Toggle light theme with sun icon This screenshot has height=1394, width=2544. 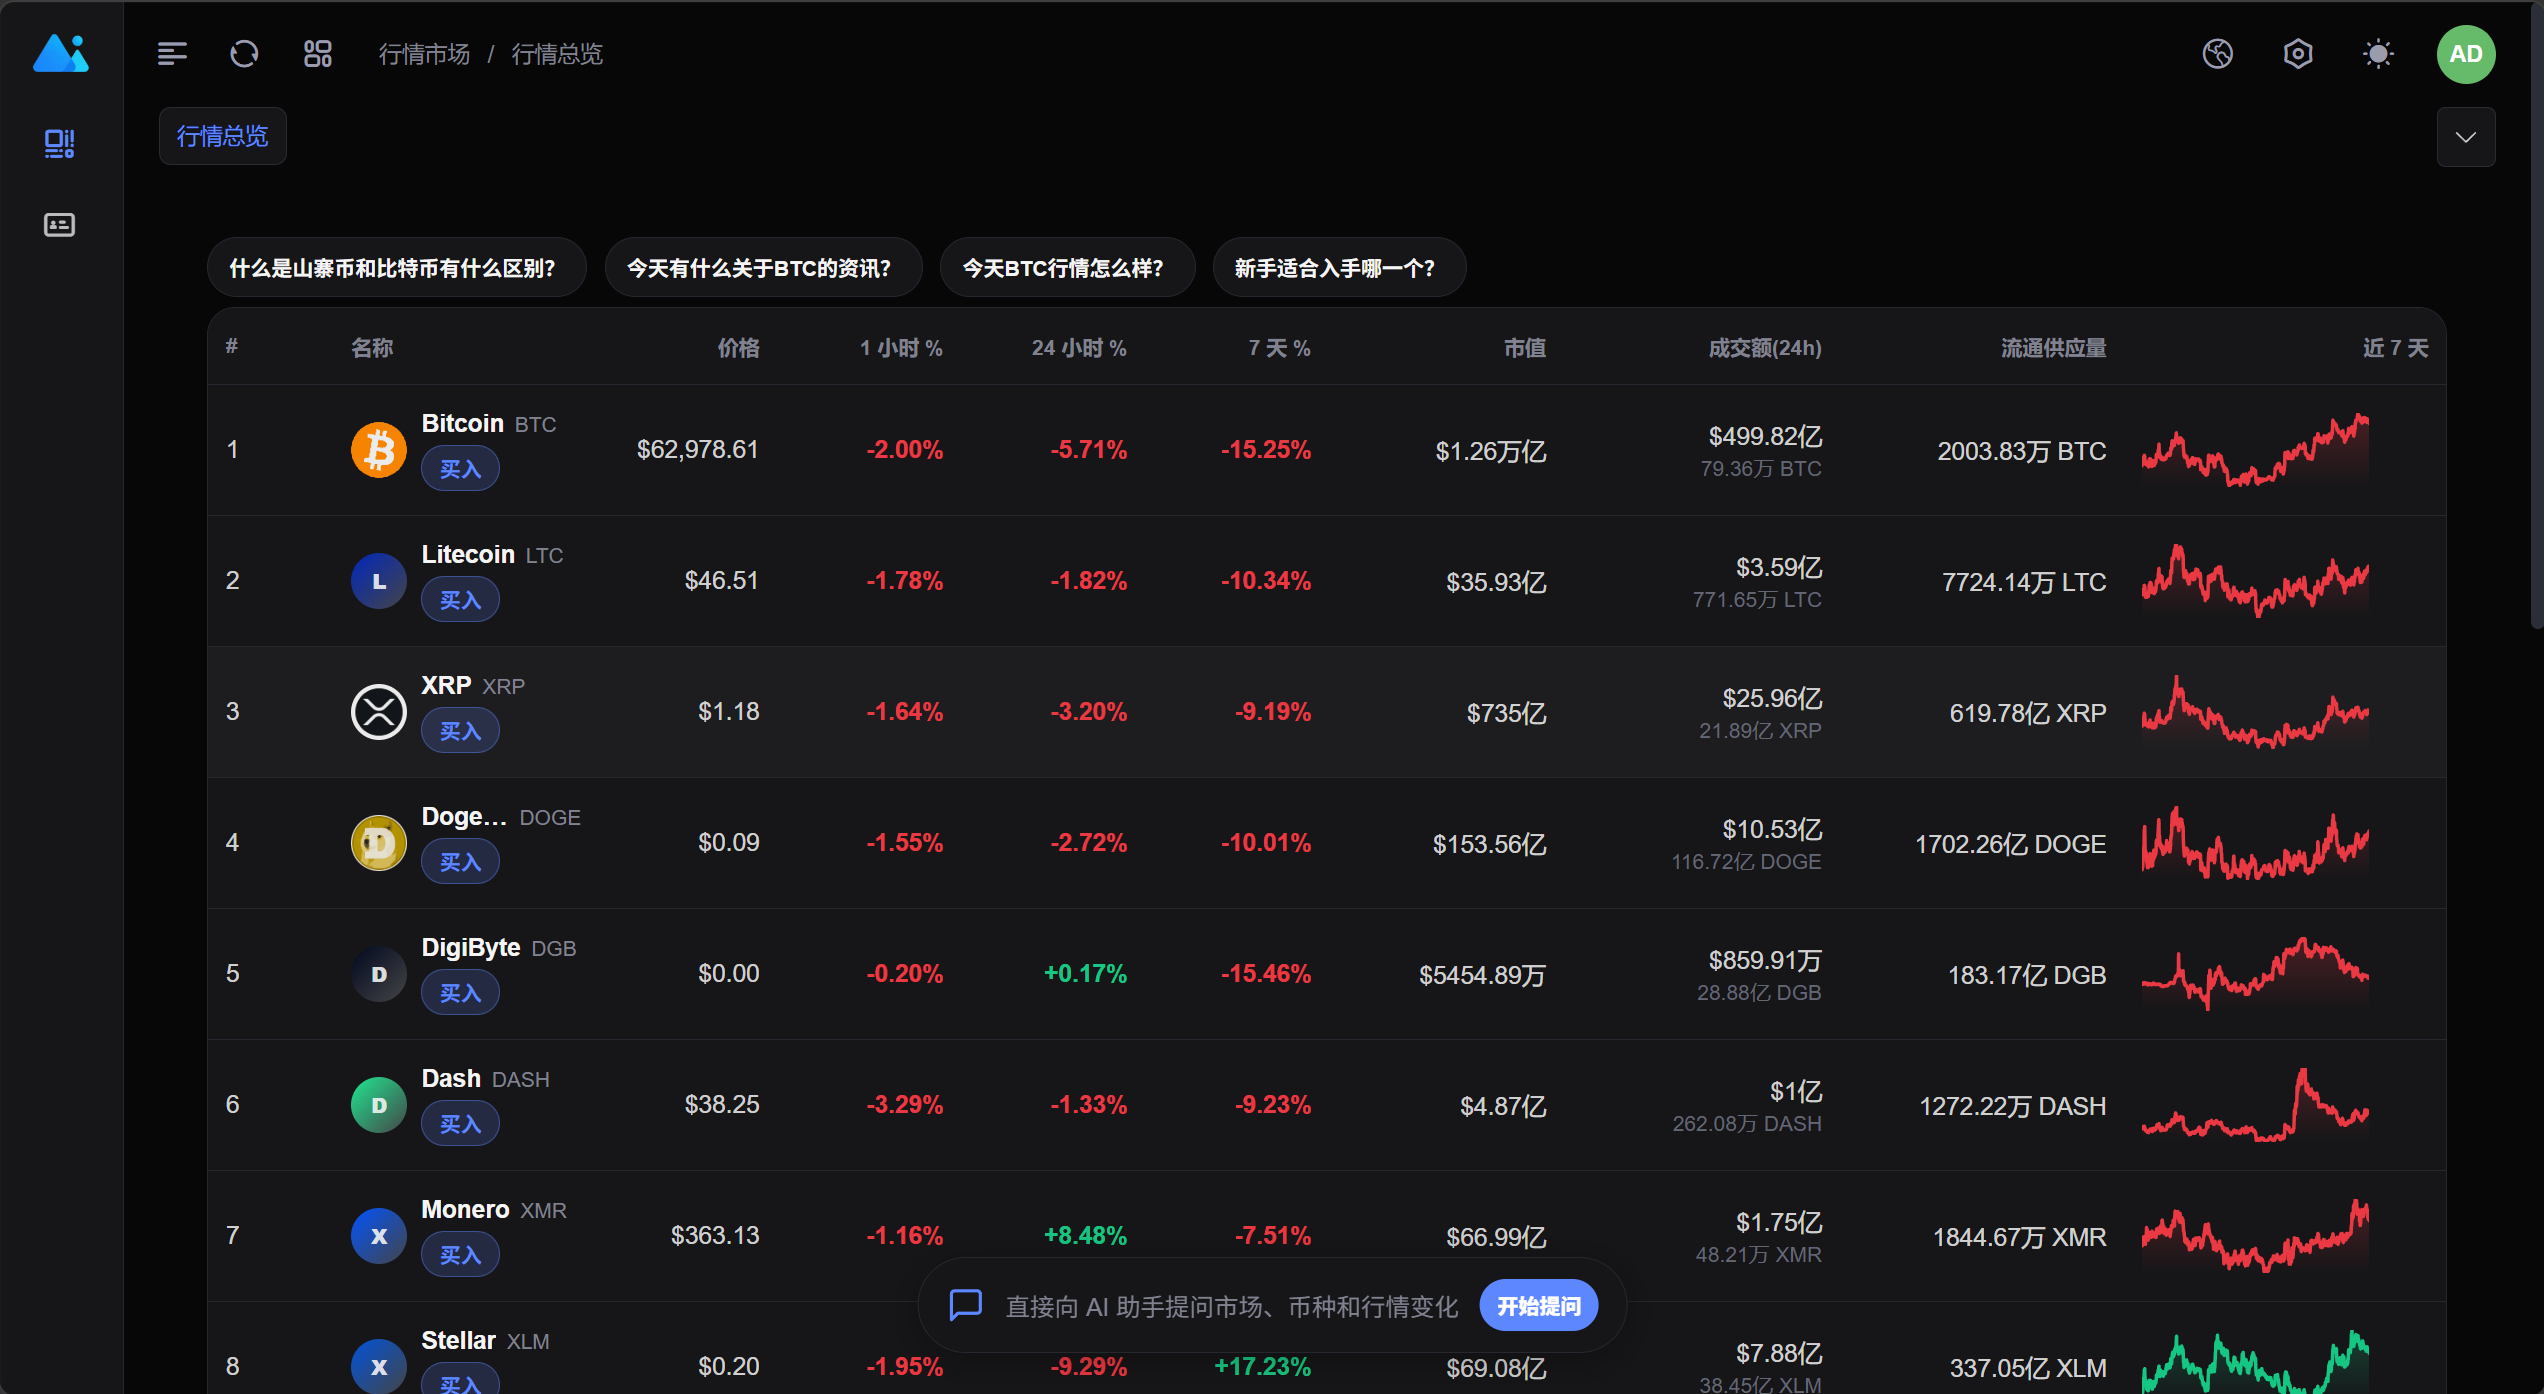[x=2378, y=54]
